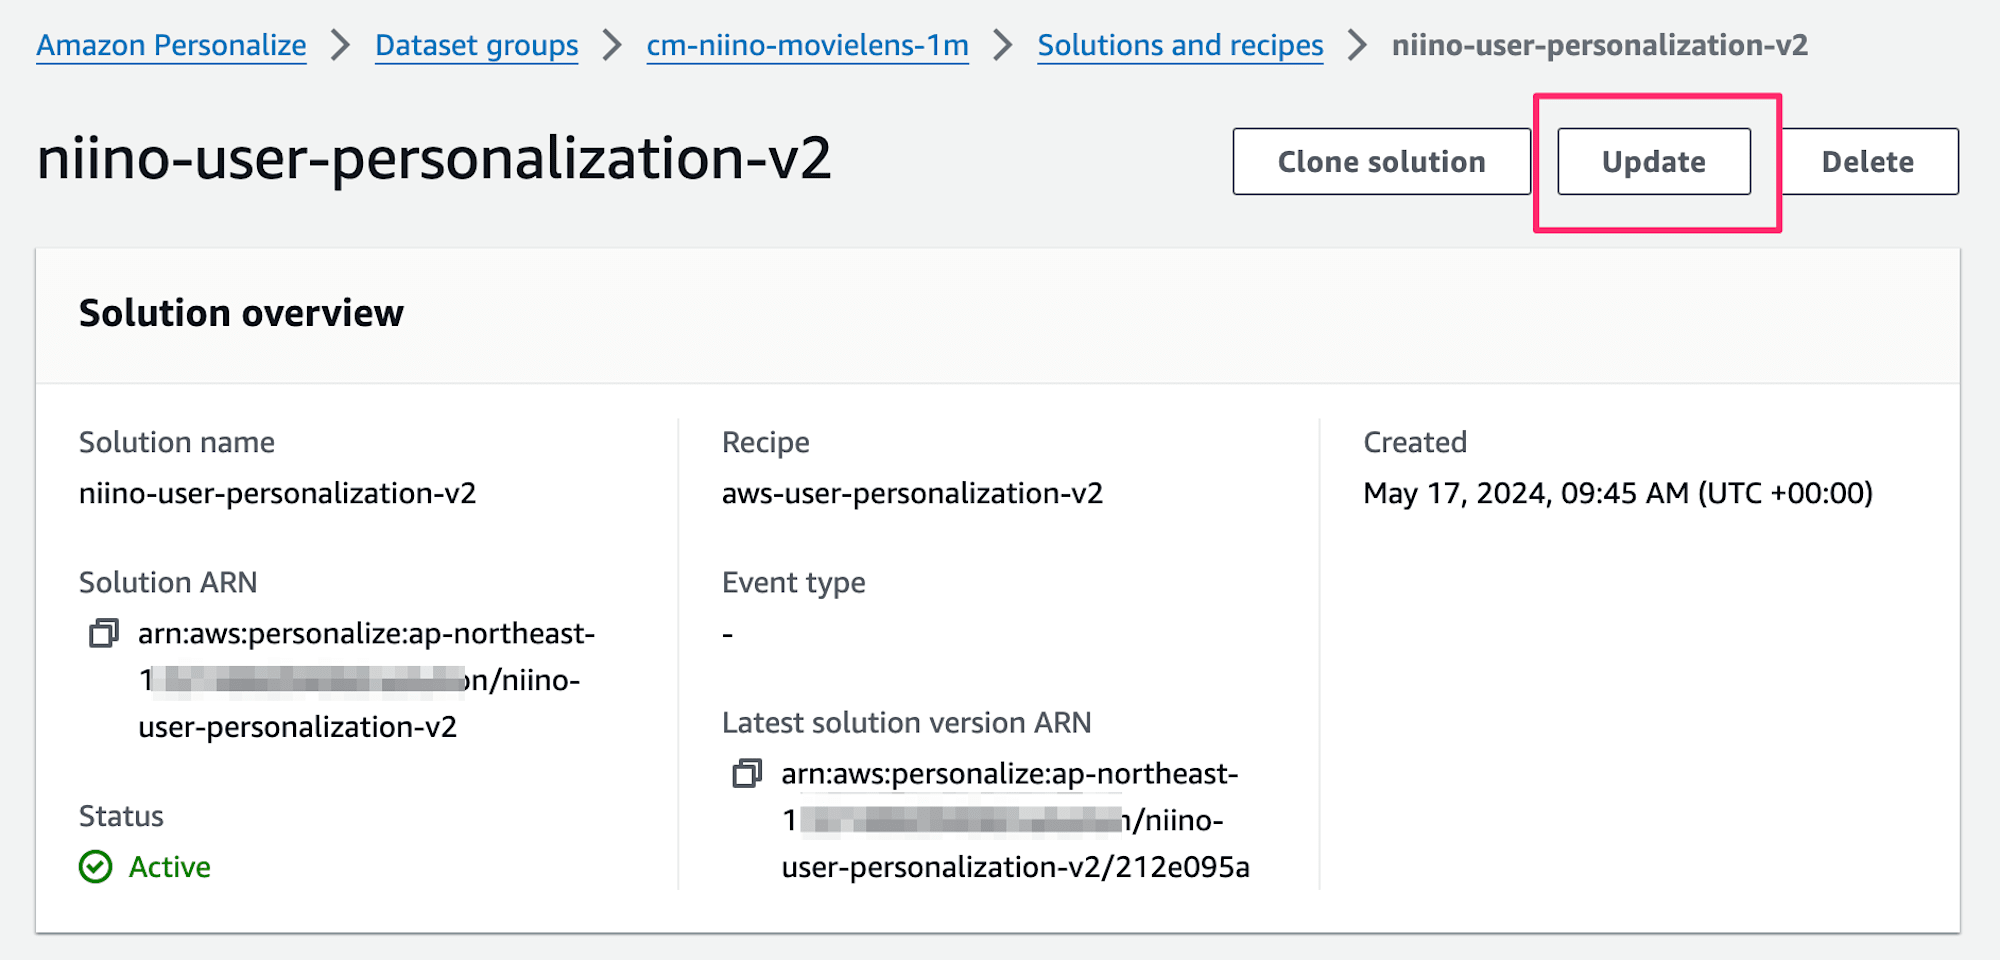The height and width of the screenshot is (960, 2000).
Task: Select the Active status text
Action: pyautogui.click(x=170, y=867)
